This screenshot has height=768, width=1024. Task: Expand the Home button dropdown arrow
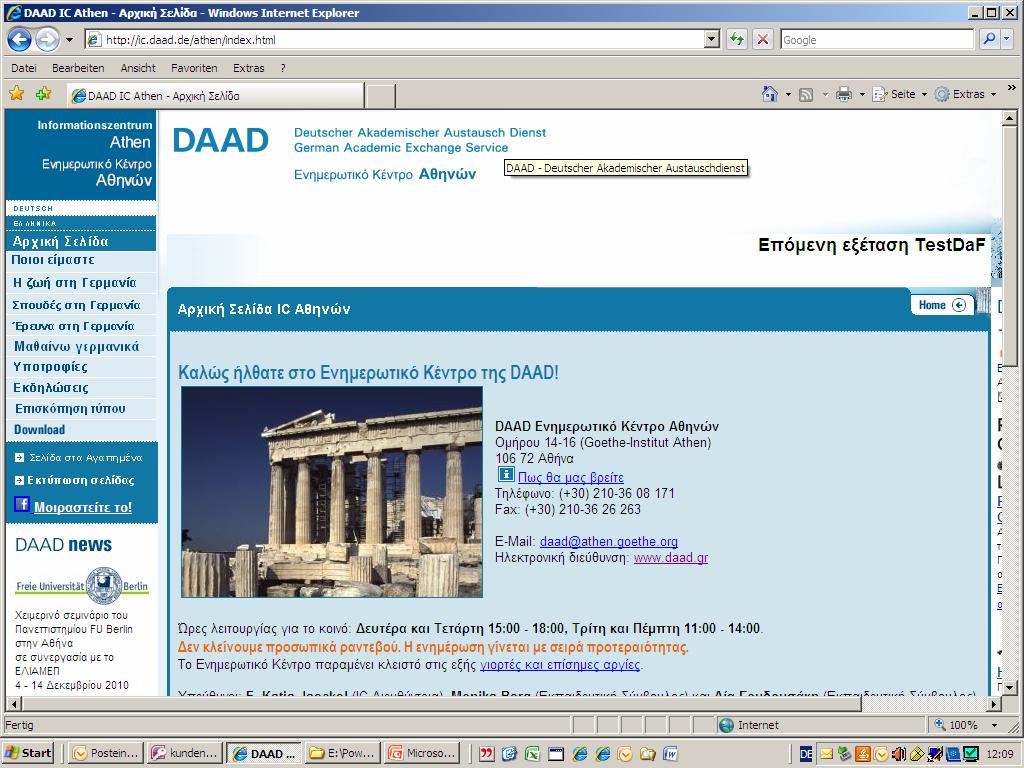click(x=788, y=95)
